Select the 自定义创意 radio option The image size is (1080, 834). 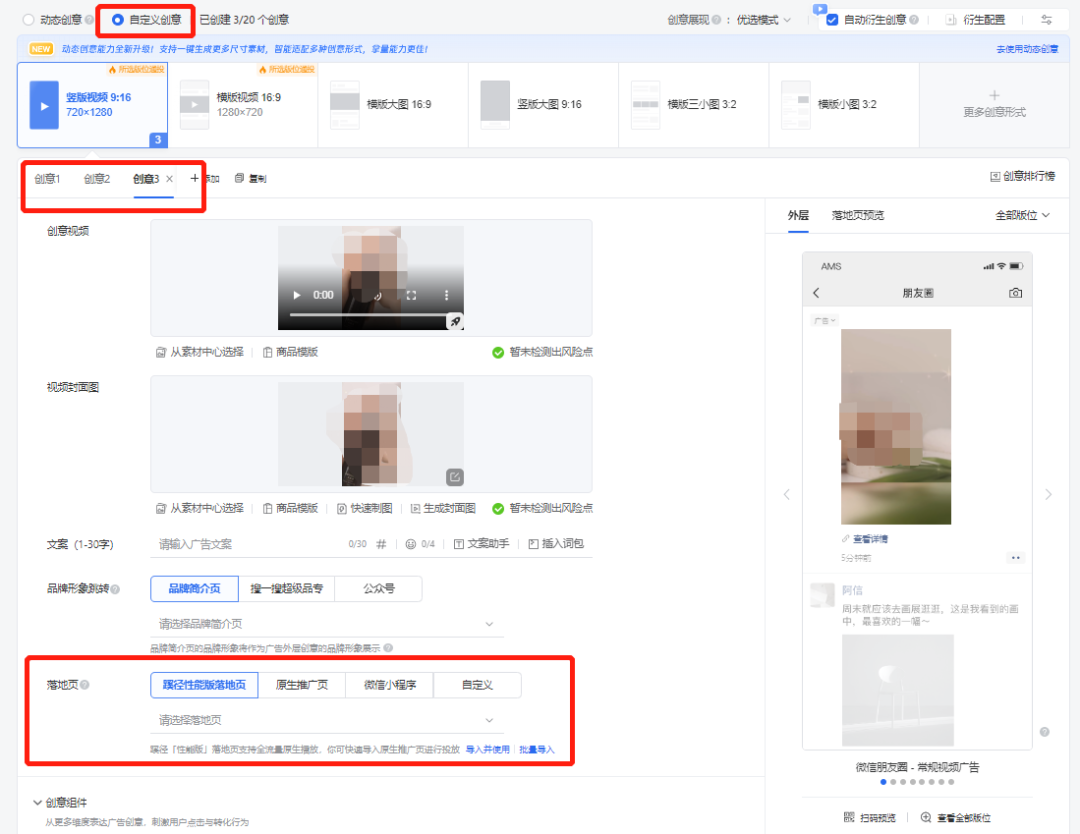point(118,19)
